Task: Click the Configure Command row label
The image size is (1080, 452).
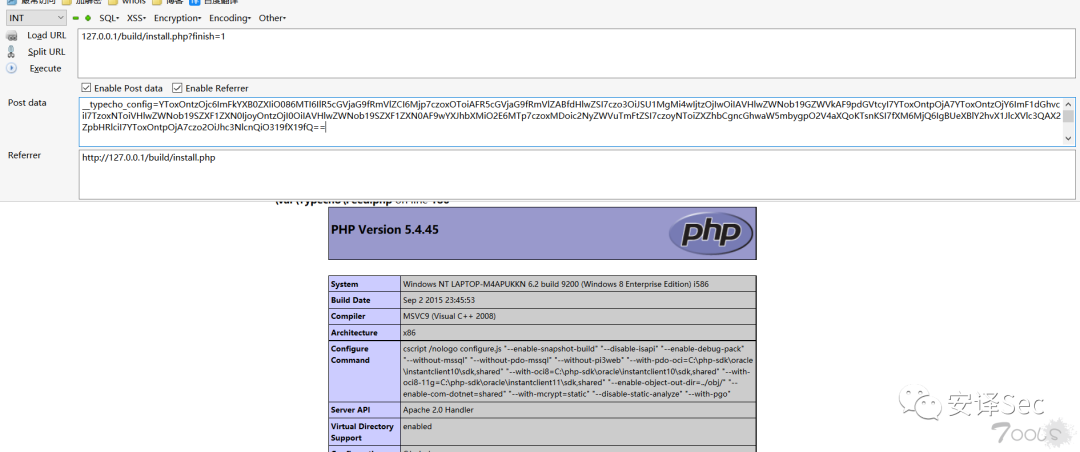Action: click(x=351, y=354)
